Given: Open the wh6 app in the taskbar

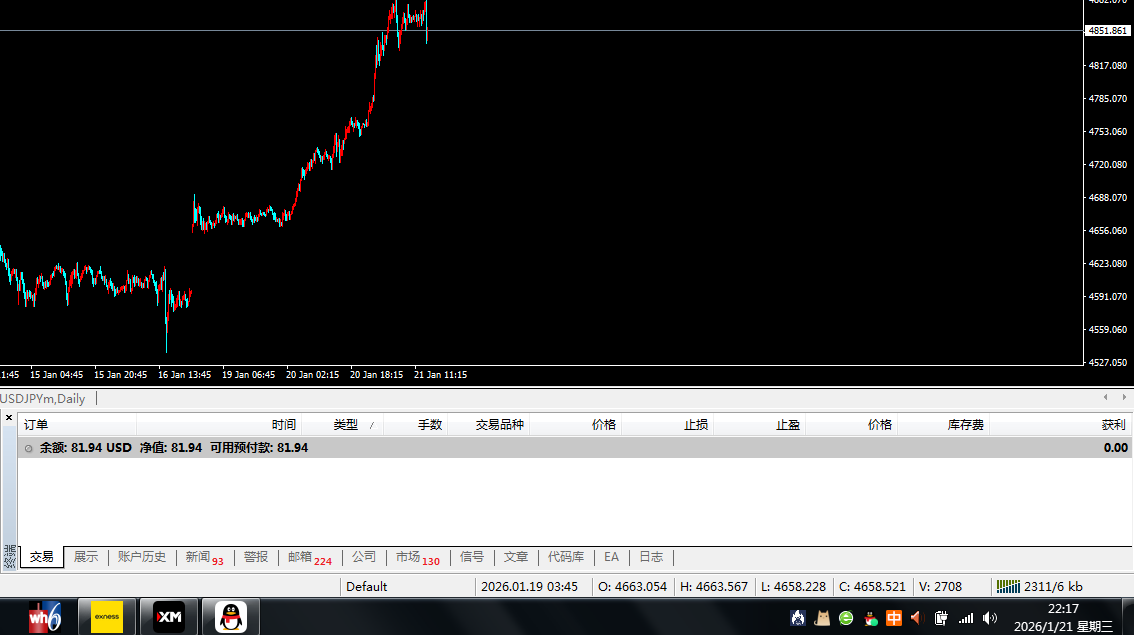Looking at the screenshot, I should tap(44, 616).
